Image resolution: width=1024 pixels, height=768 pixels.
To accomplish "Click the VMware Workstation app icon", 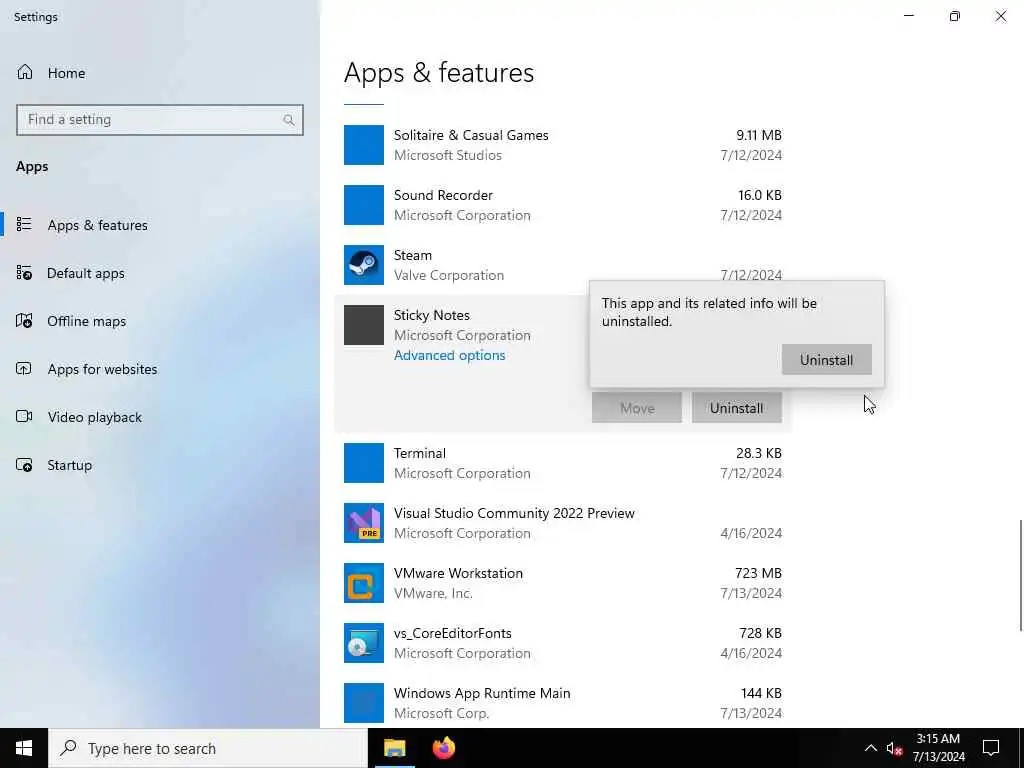I will 364,583.
